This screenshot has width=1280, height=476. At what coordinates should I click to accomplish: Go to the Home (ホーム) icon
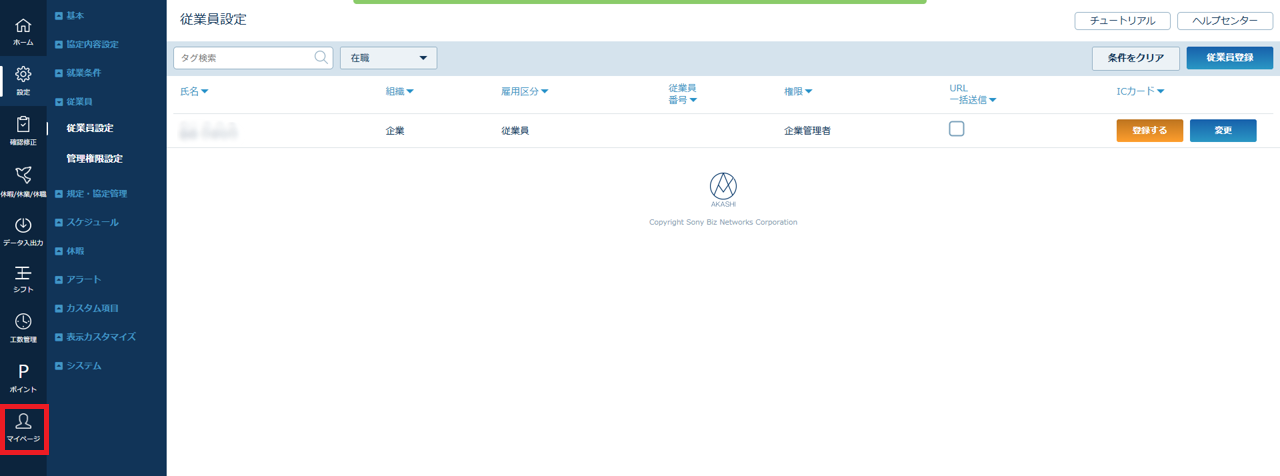click(23, 31)
